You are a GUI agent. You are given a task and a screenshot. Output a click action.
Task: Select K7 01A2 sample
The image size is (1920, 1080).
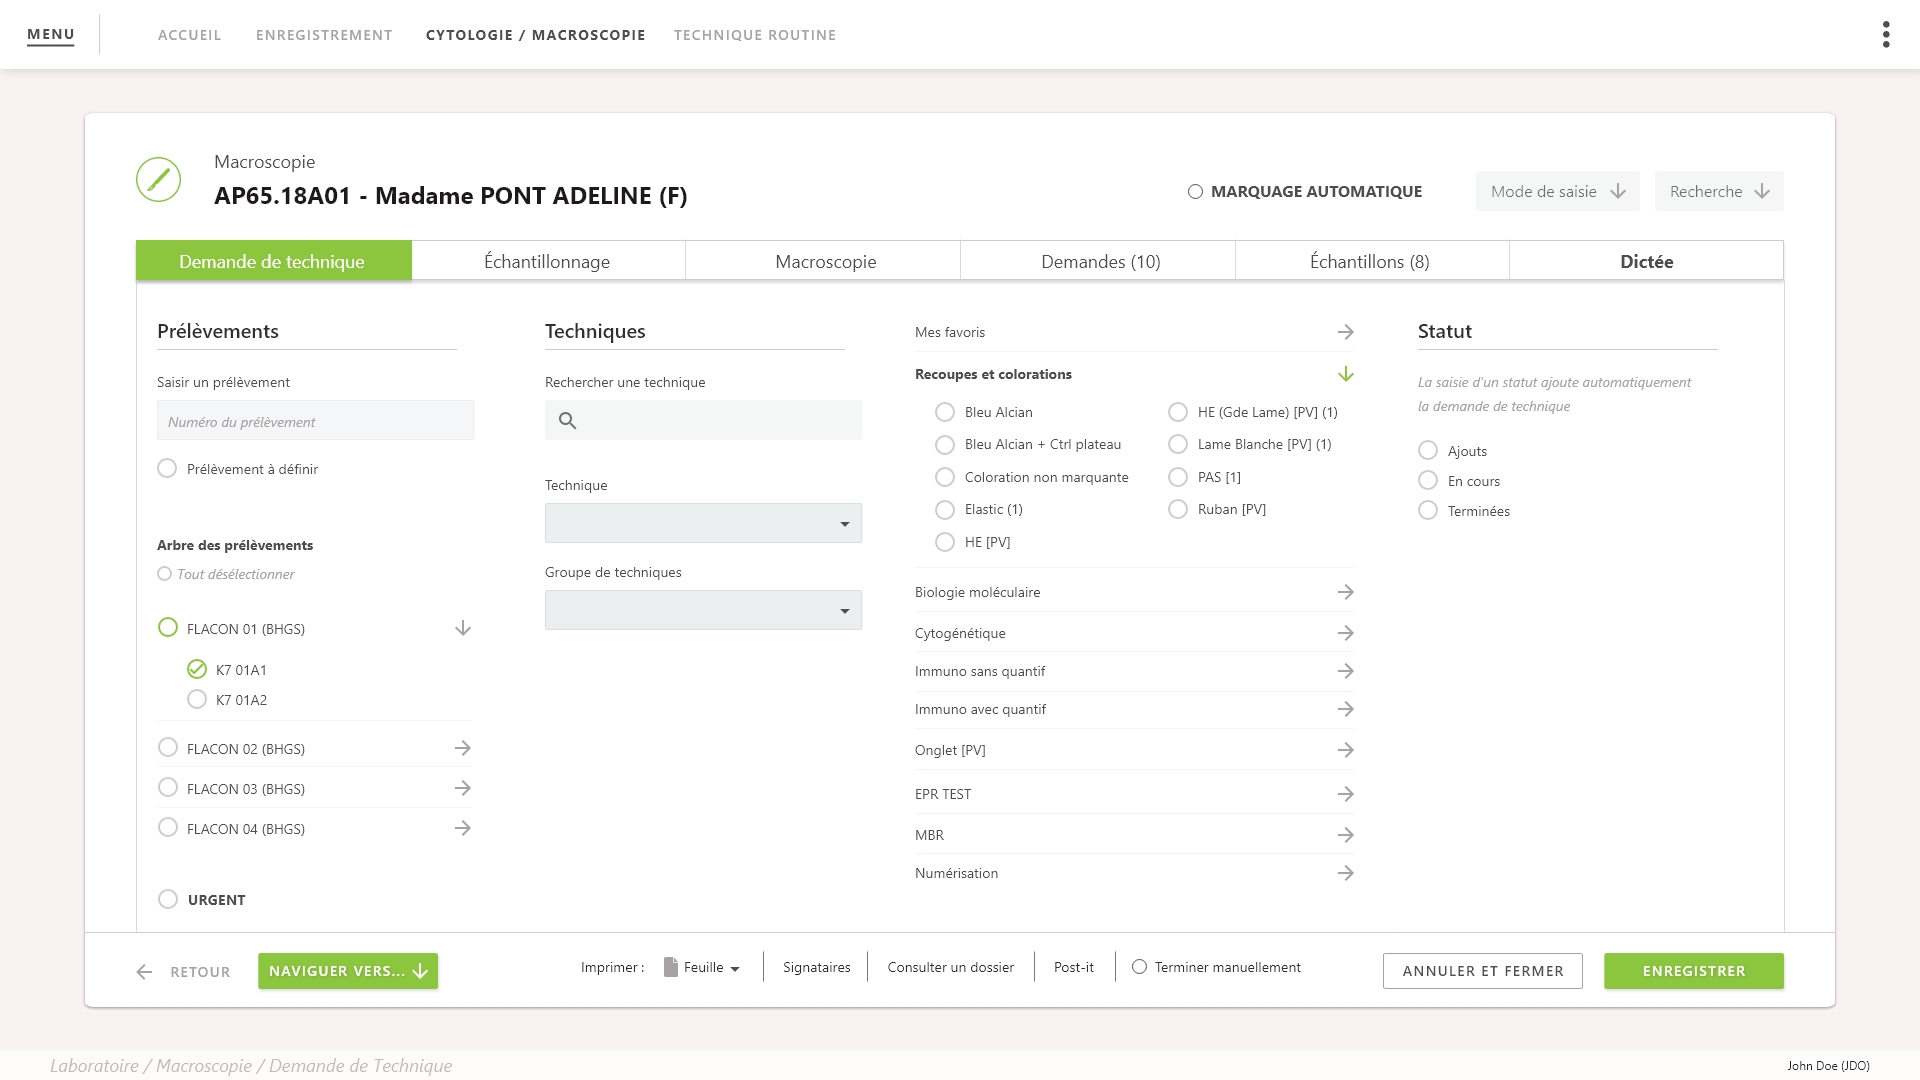(x=197, y=699)
